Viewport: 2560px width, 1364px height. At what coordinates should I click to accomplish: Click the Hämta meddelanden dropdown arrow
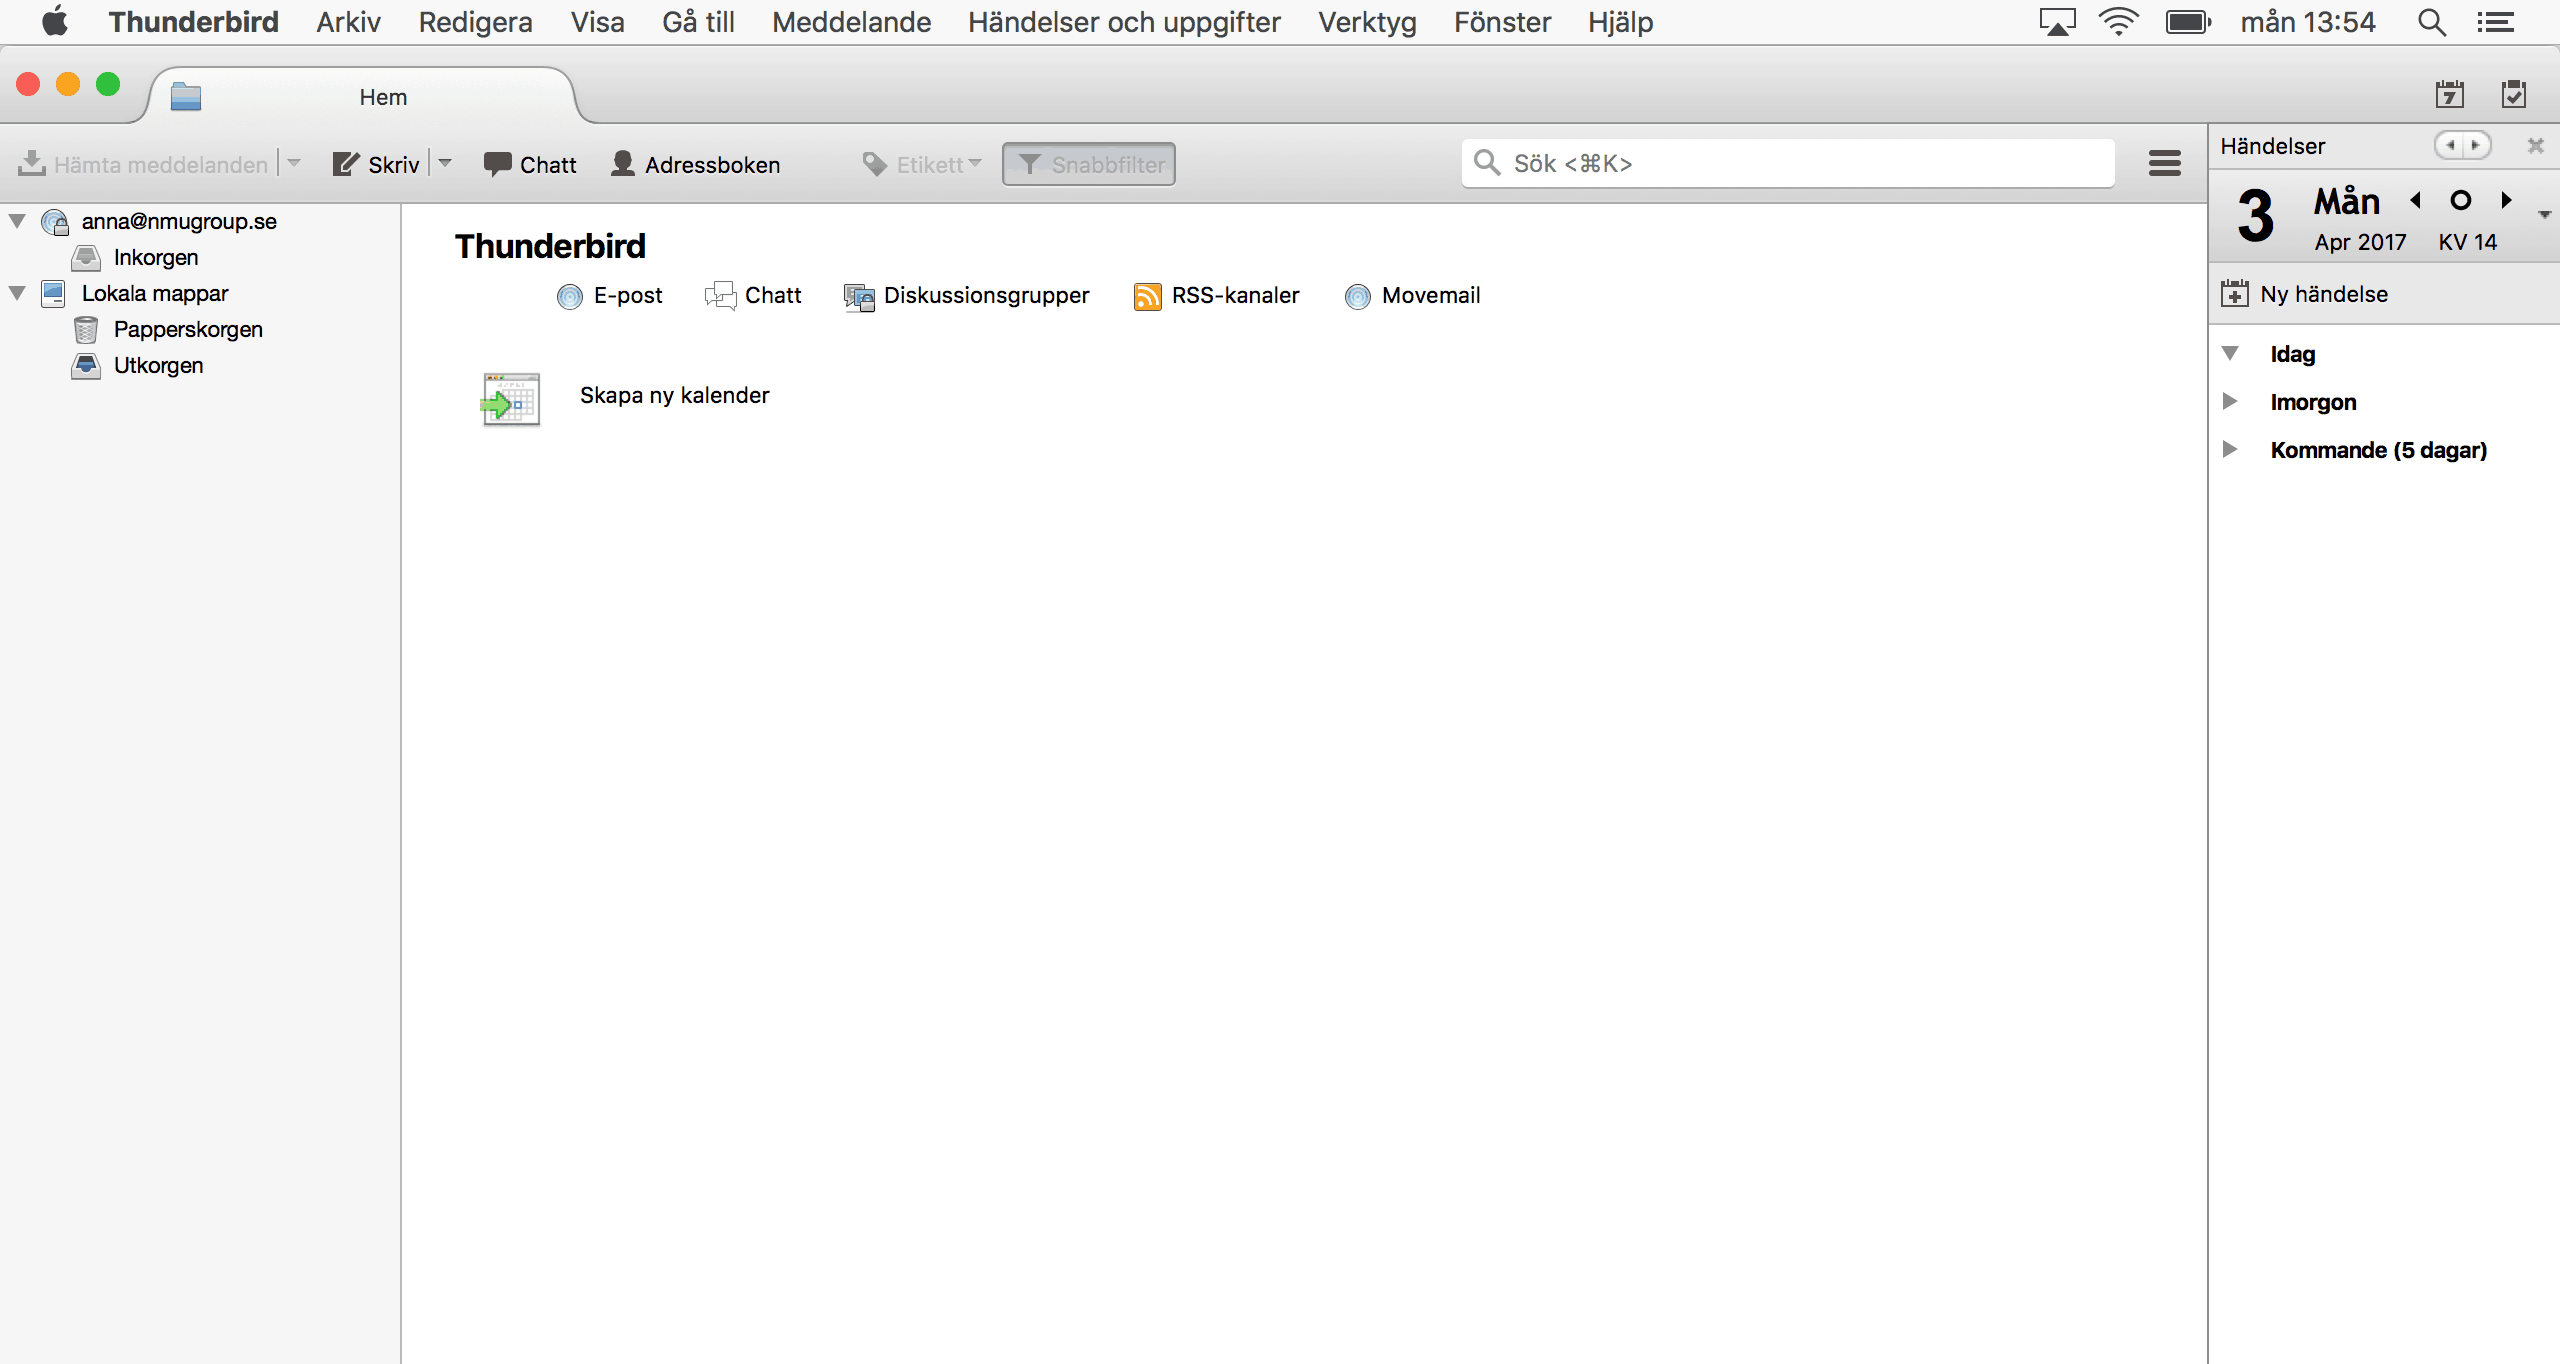click(x=291, y=164)
